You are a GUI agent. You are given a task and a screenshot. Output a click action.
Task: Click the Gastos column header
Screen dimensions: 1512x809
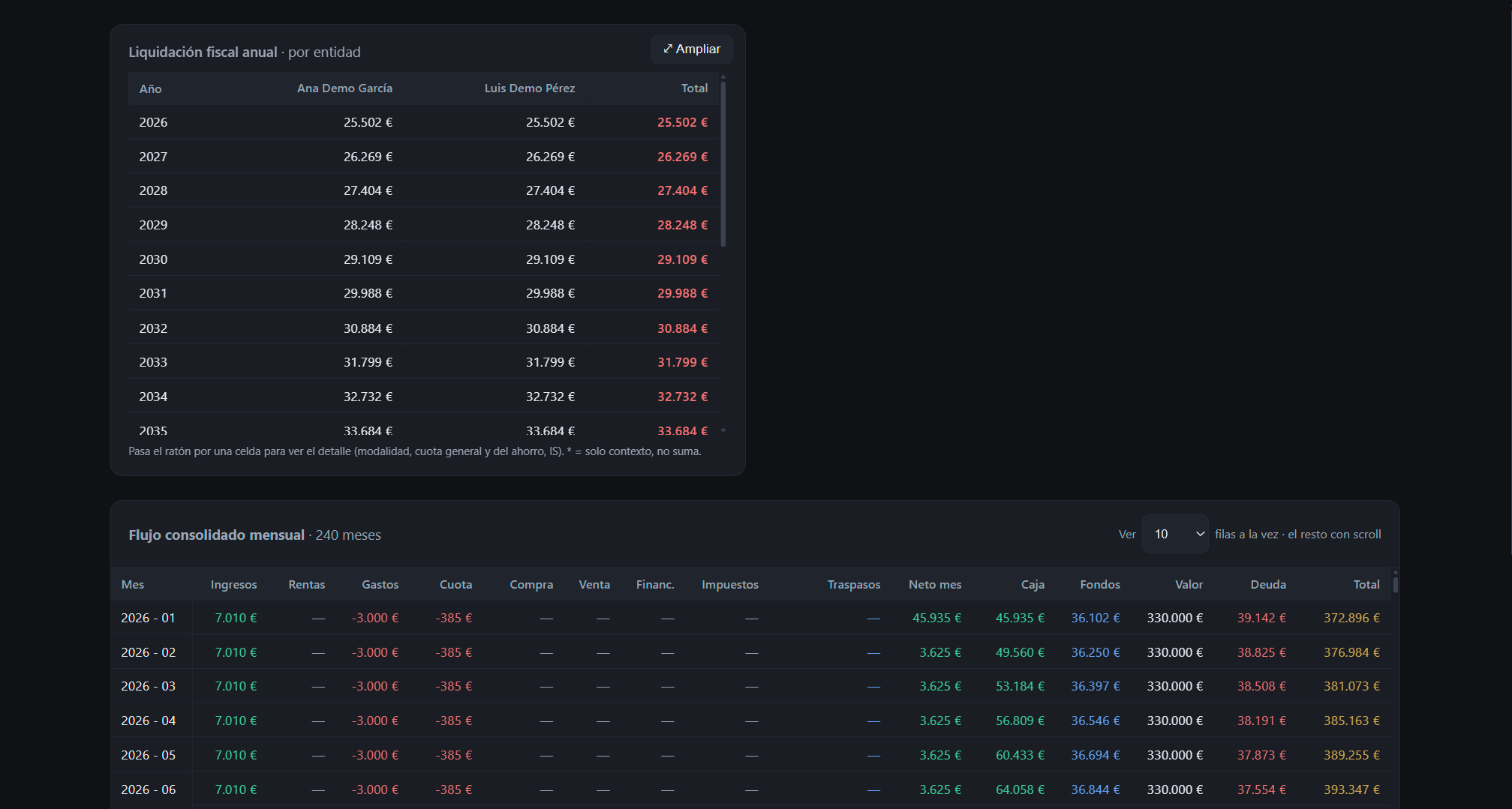click(380, 584)
